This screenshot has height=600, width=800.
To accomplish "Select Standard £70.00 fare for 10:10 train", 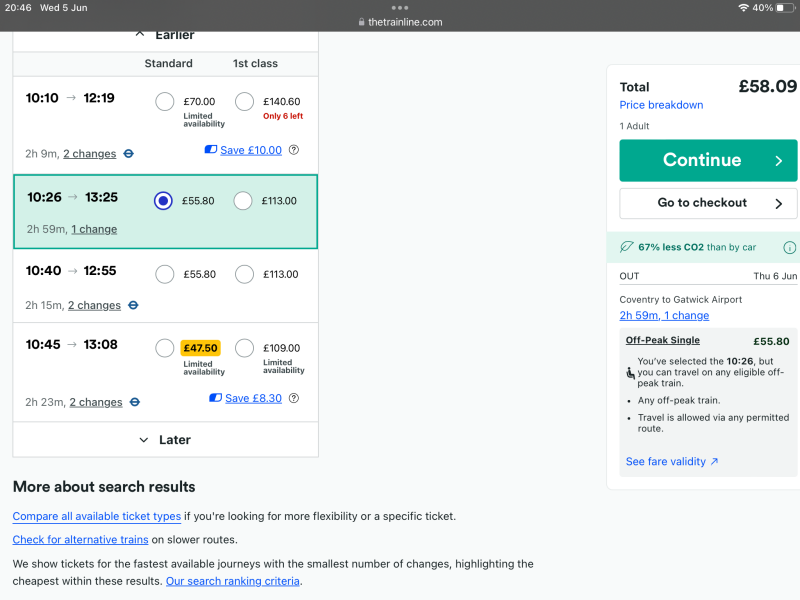I will click(165, 102).
